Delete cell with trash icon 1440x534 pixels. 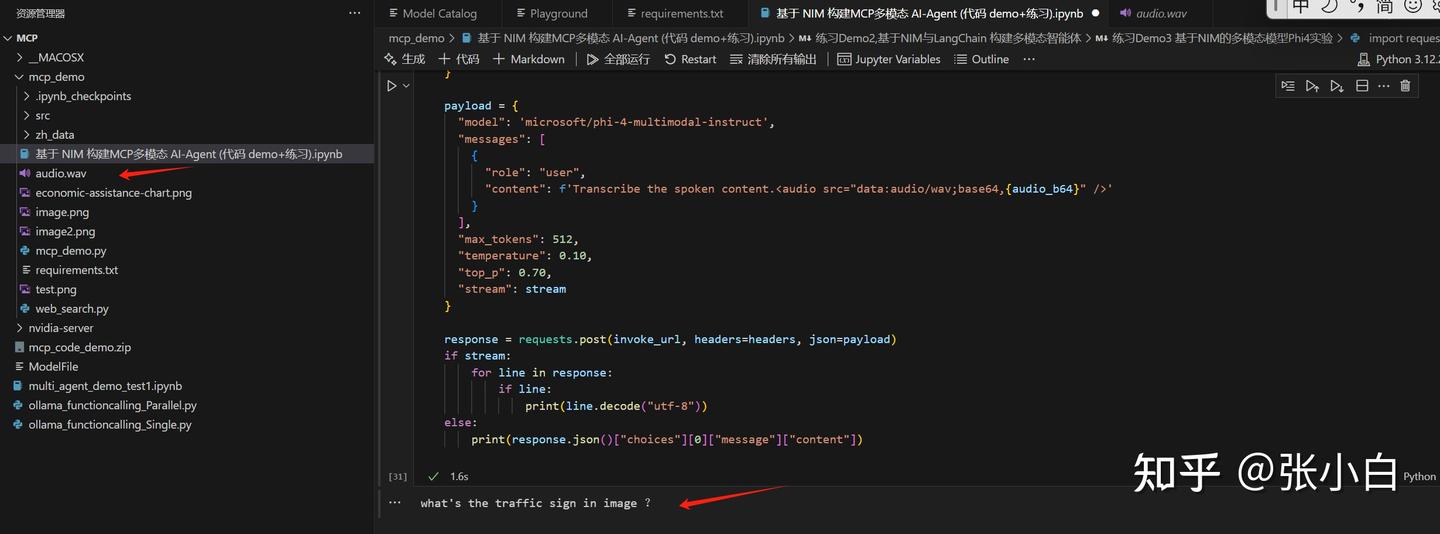coord(1405,86)
